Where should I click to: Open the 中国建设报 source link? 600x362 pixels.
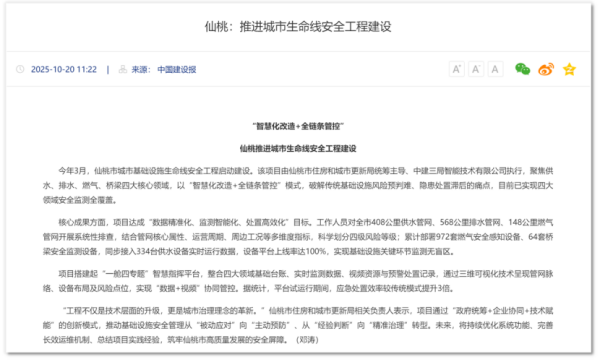coord(177,70)
